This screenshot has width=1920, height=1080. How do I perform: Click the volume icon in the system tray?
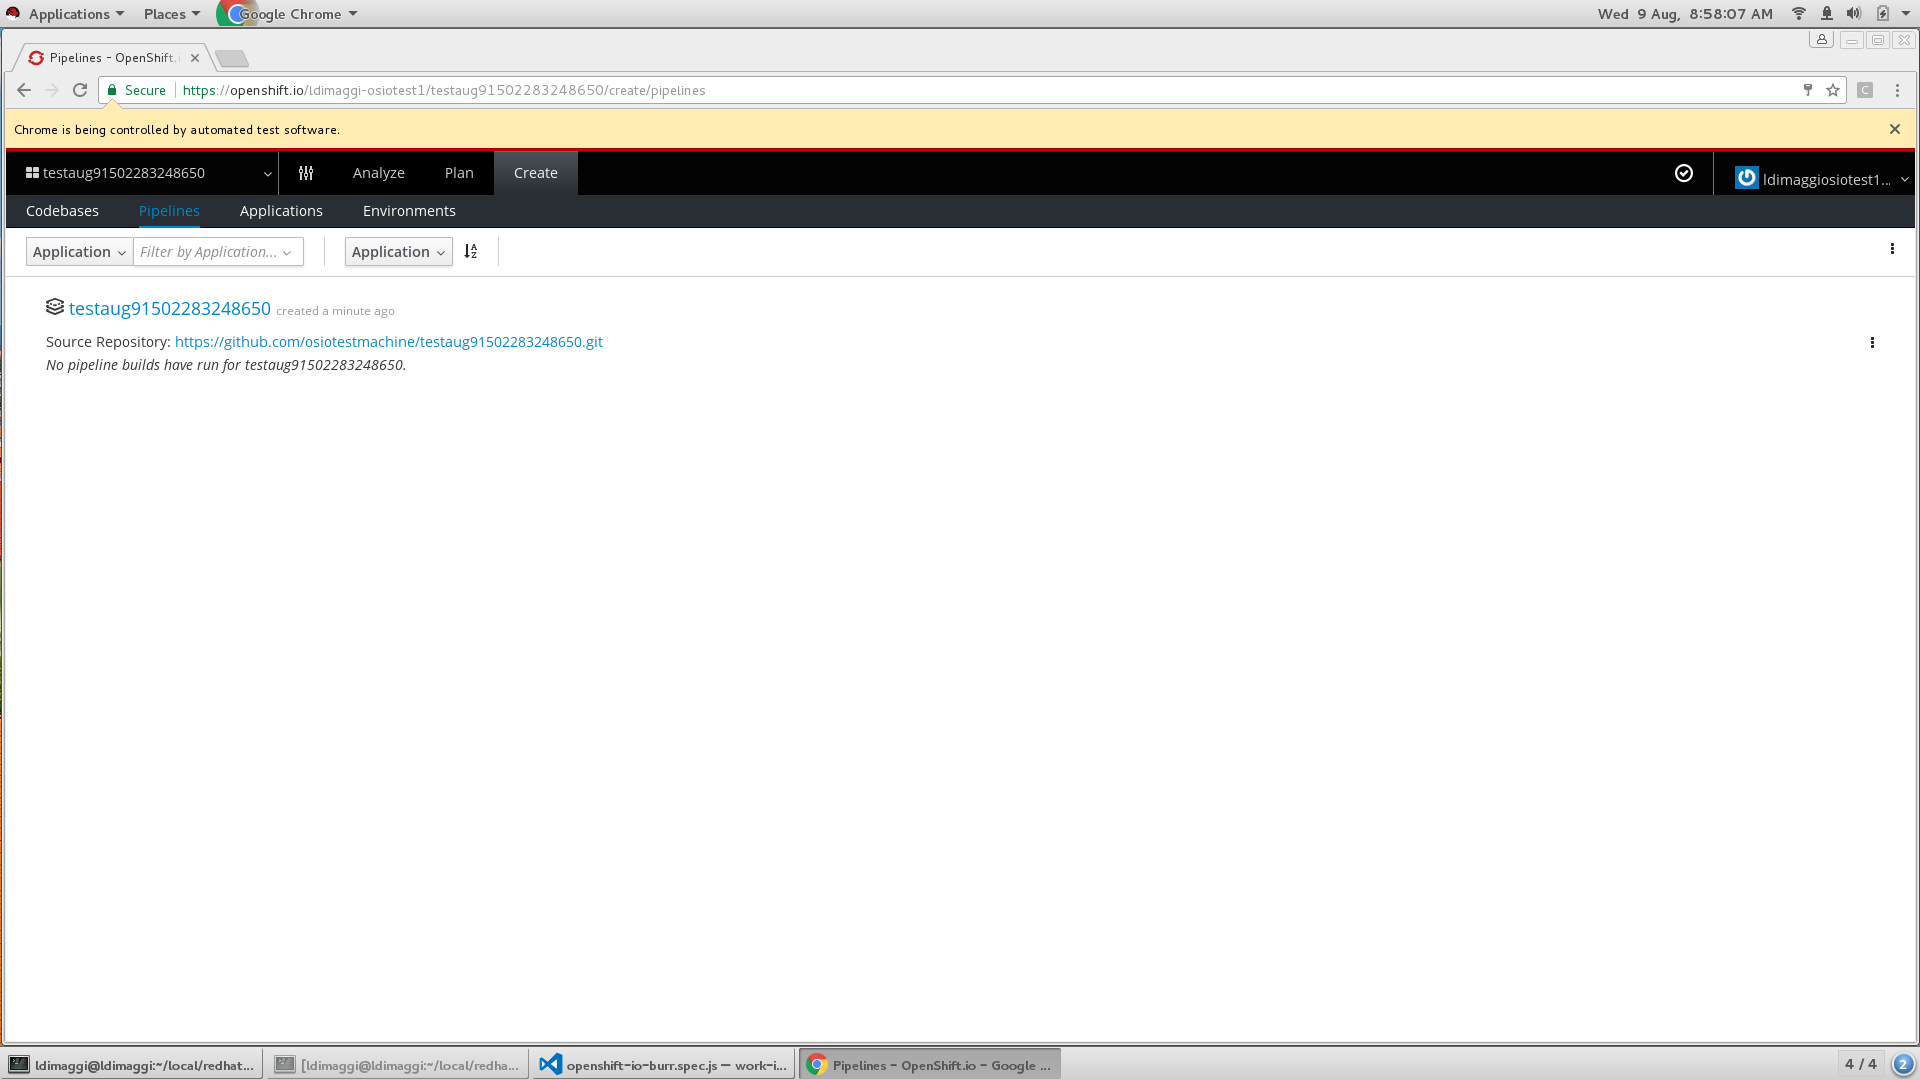click(1853, 13)
